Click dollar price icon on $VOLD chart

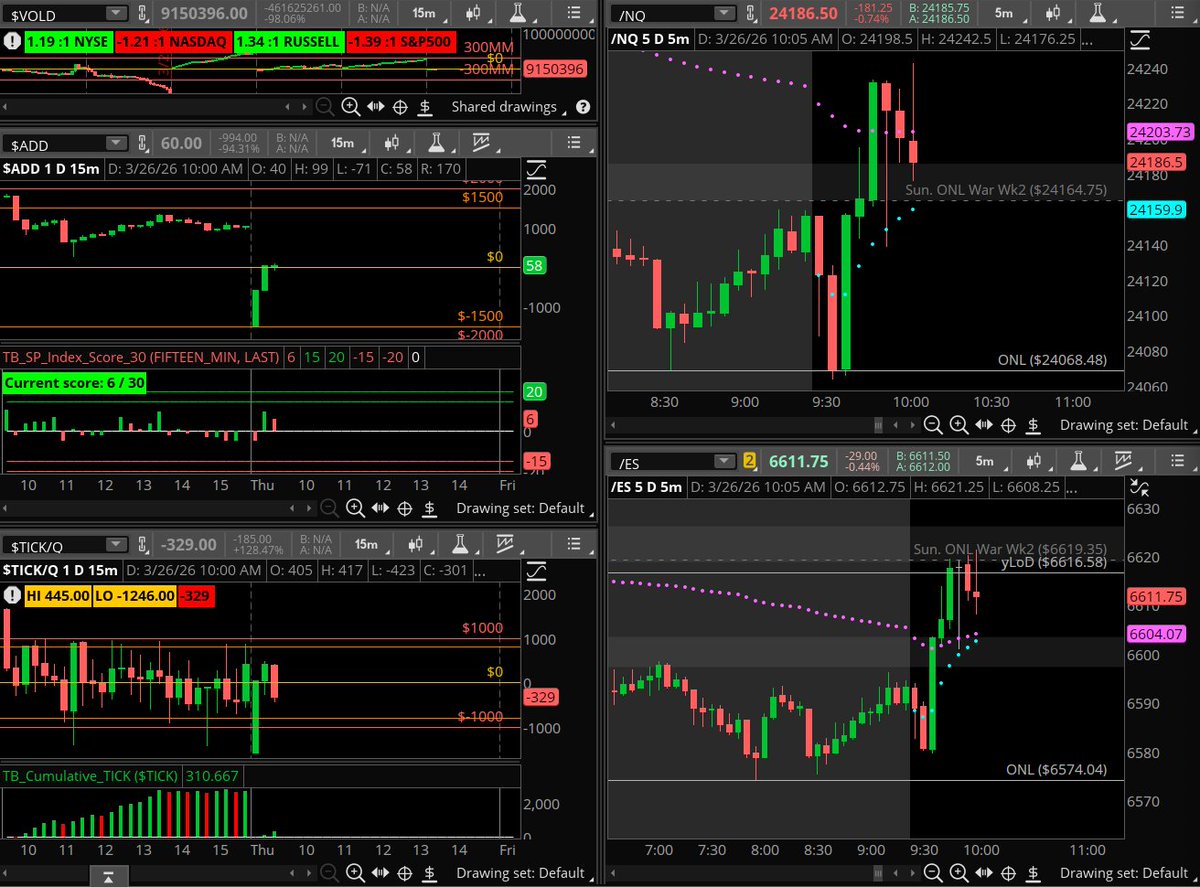(x=424, y=107)
